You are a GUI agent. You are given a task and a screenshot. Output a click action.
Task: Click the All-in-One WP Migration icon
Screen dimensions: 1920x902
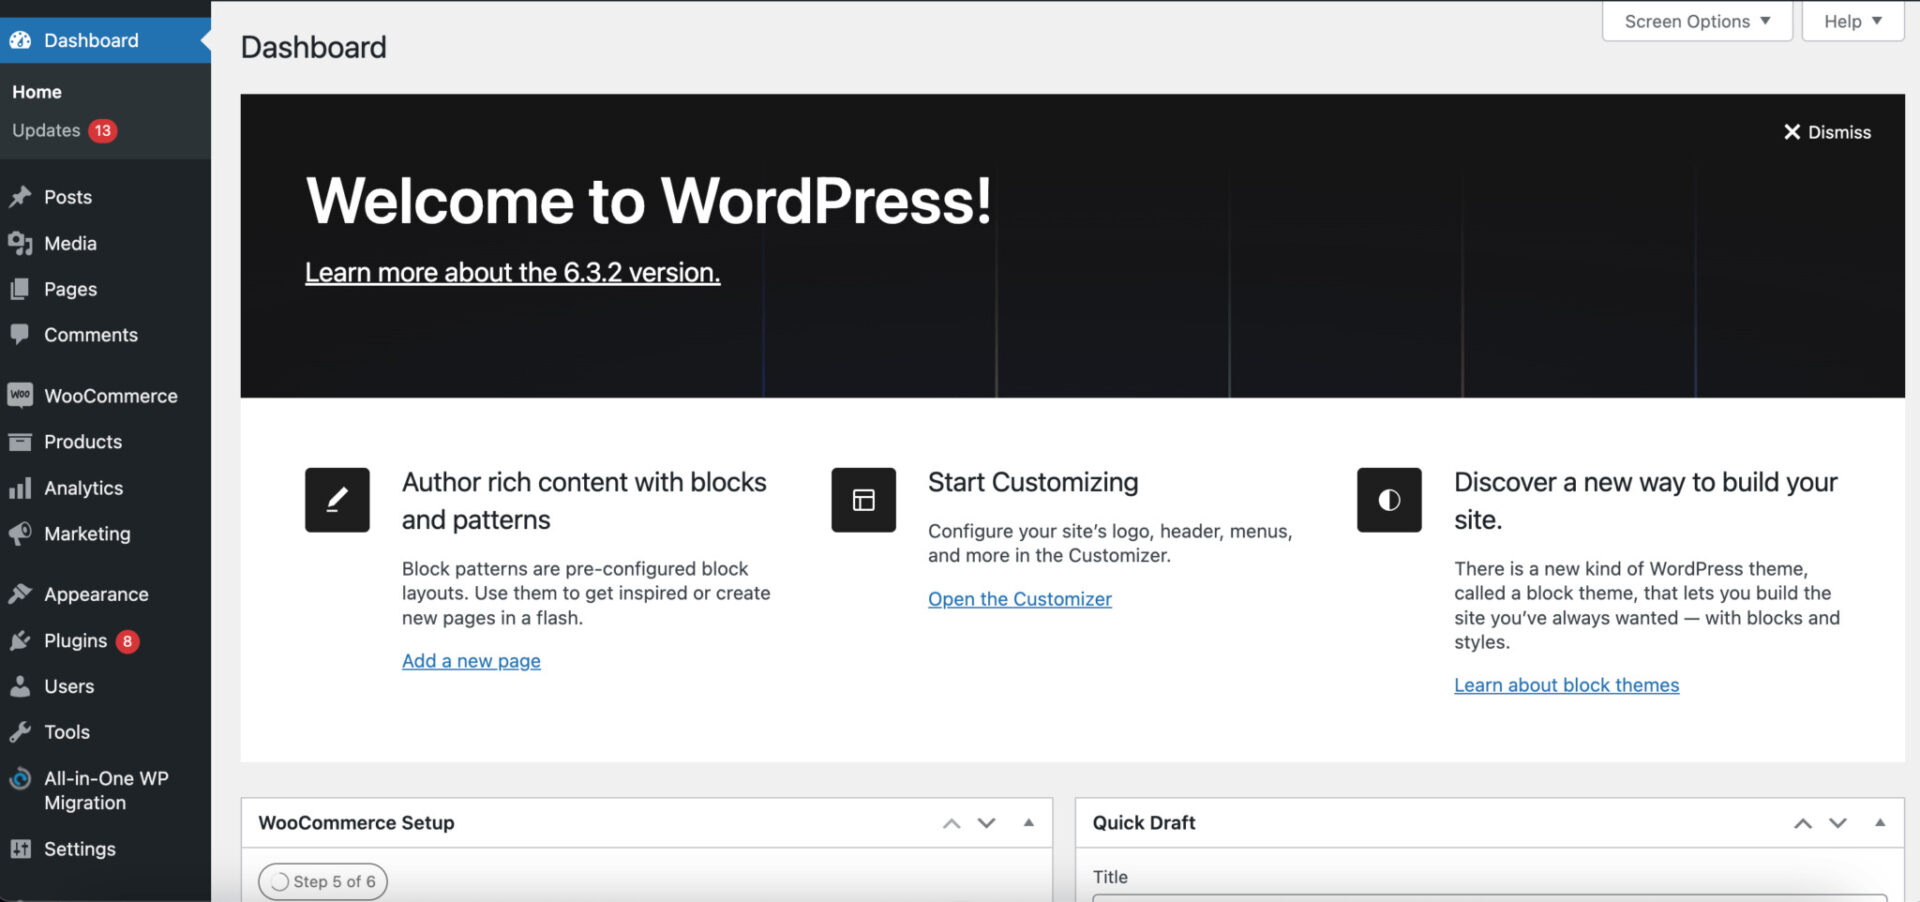(x=21, y=779)
